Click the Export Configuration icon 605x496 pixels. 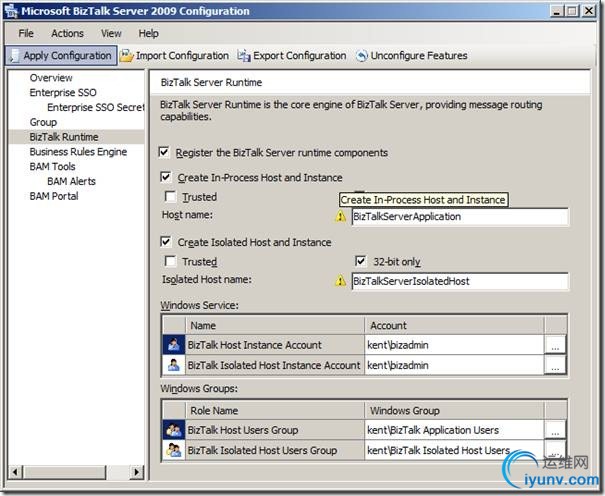tap(244, 56)
